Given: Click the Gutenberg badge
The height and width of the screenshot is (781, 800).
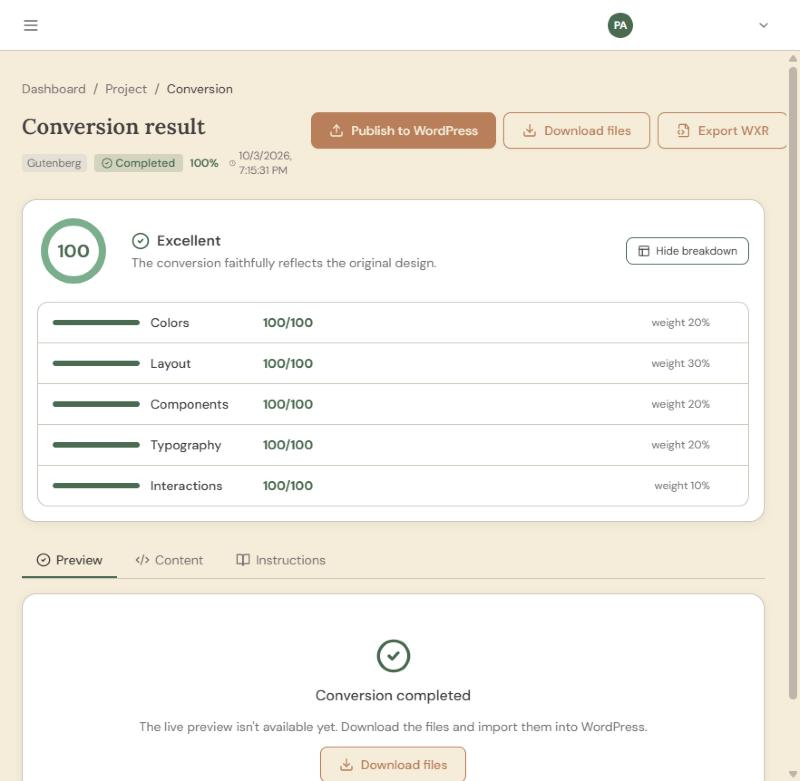Looking at the screenshot, I should 54,163.
